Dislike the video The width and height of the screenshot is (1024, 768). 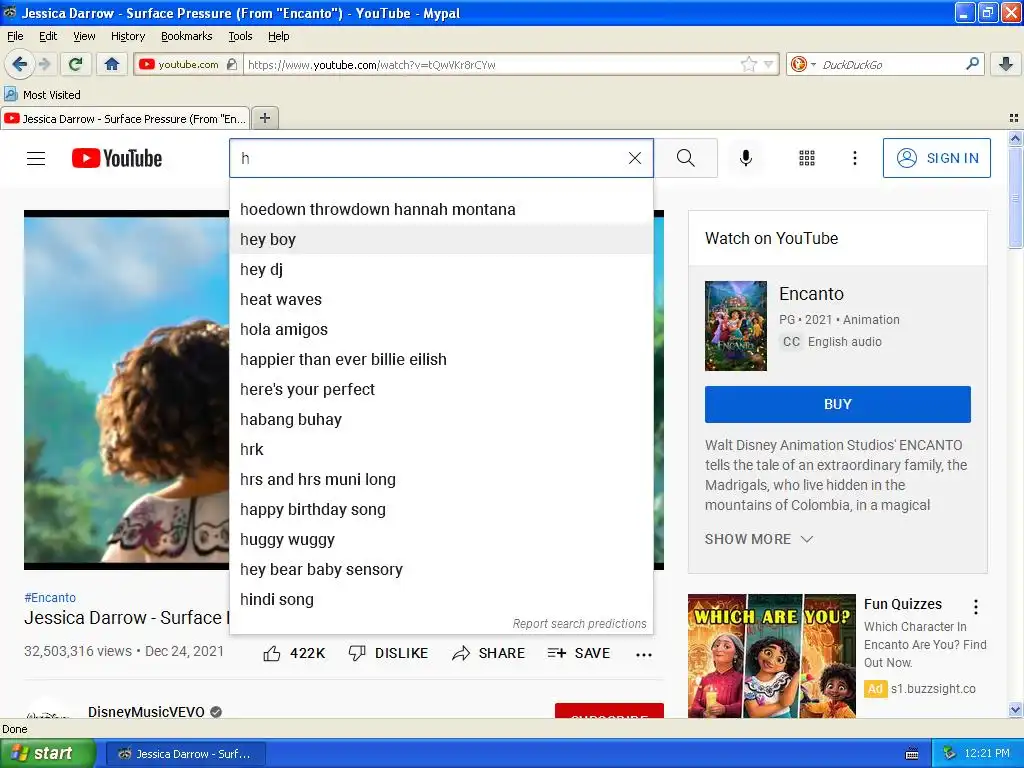(x=388, y=653)
